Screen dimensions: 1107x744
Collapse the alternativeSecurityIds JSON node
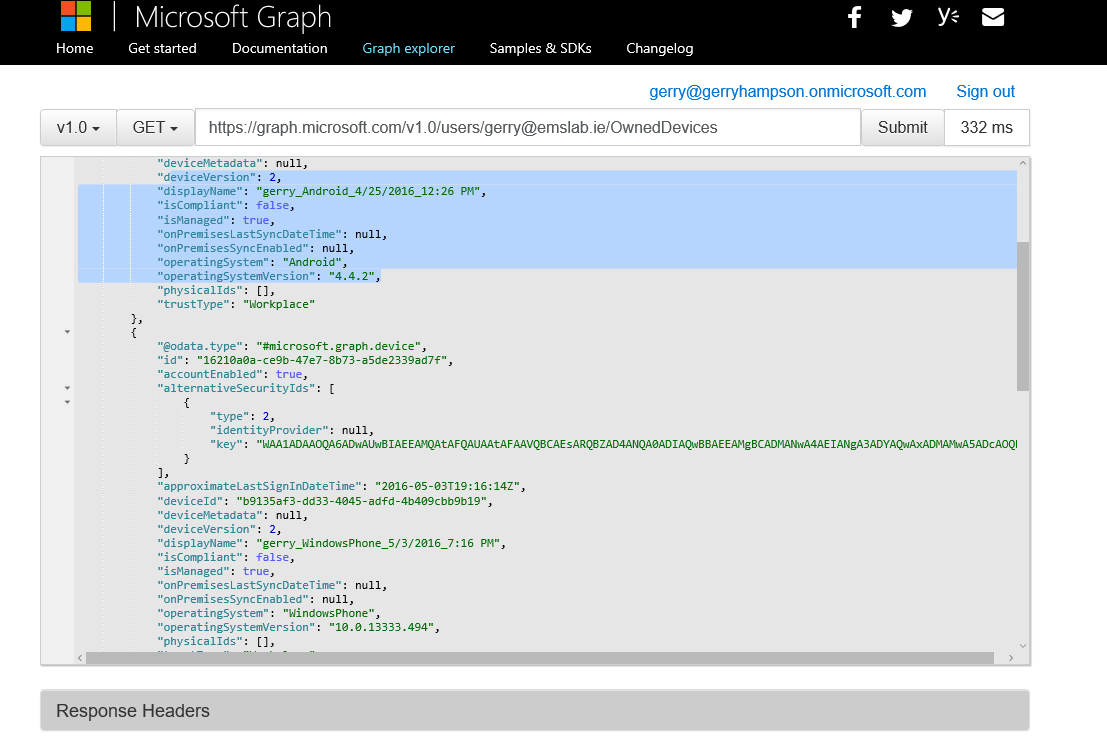click(67, 388)
